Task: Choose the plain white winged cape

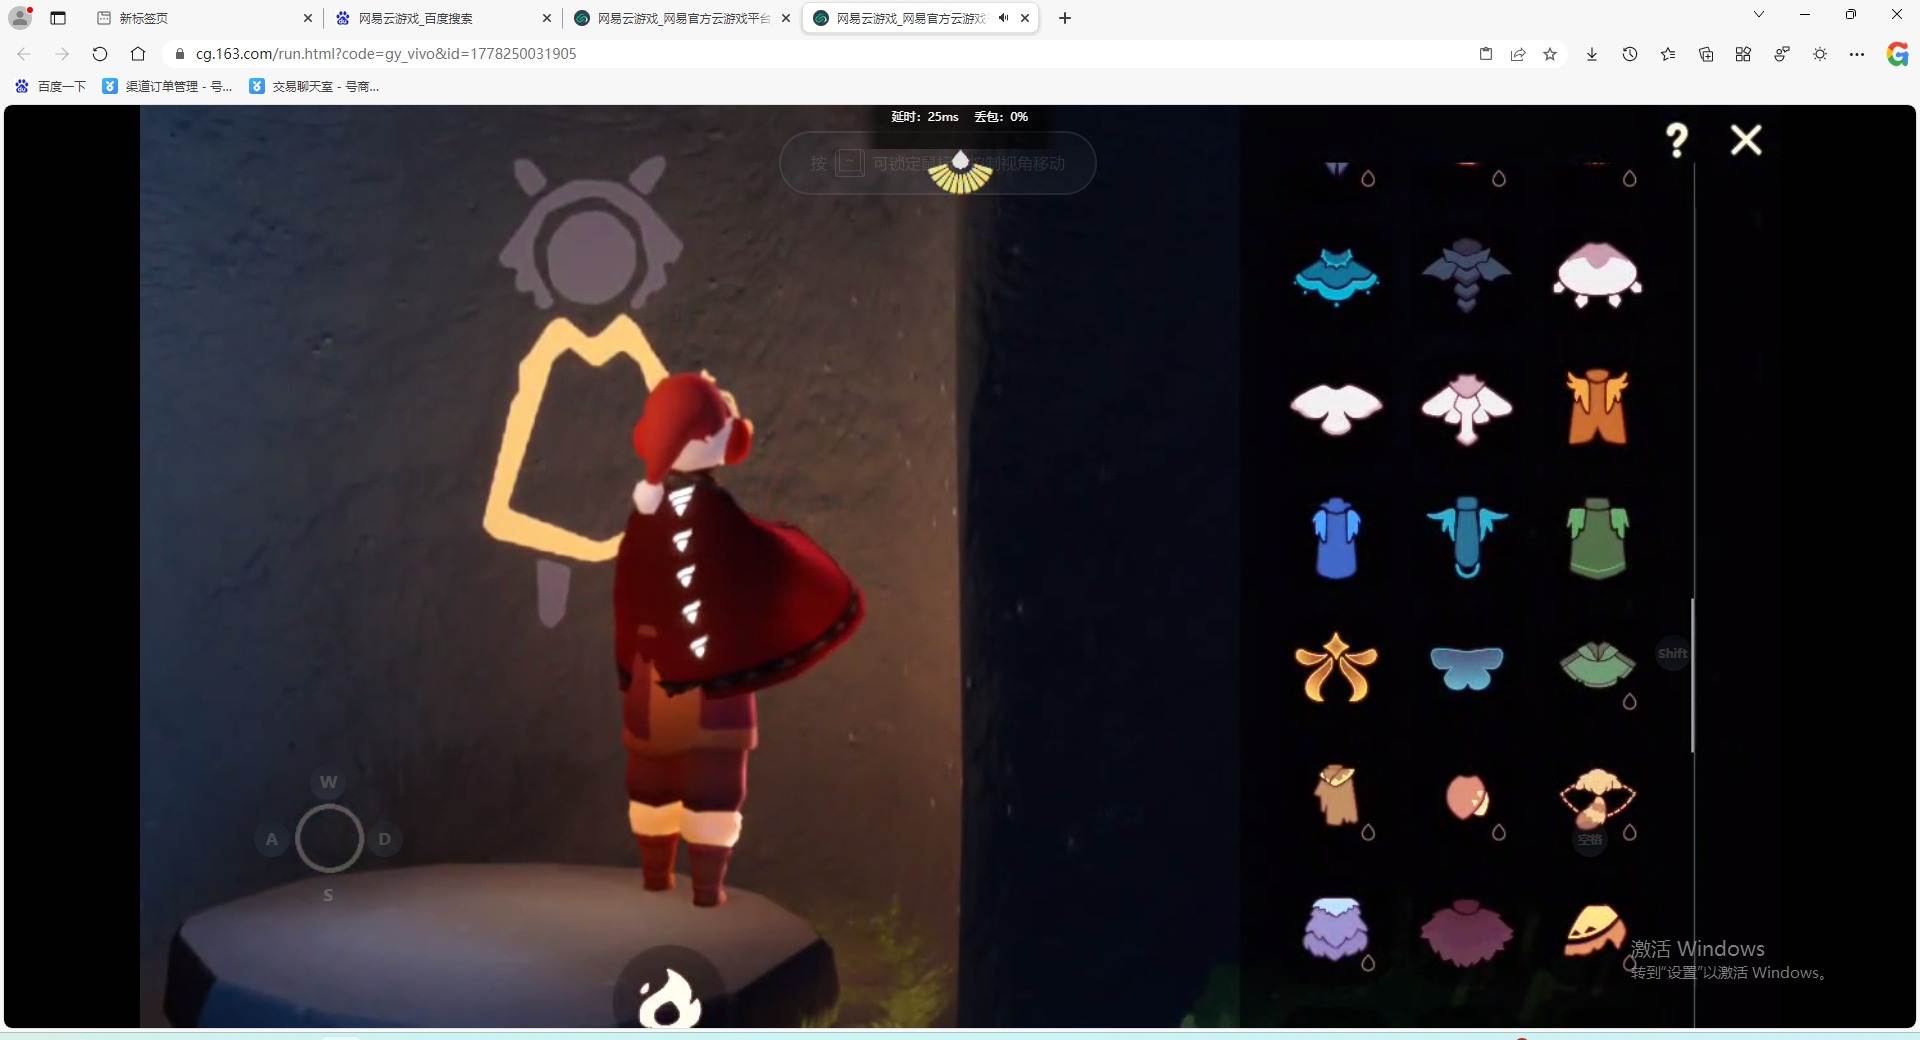Action: pos(1336,408)
